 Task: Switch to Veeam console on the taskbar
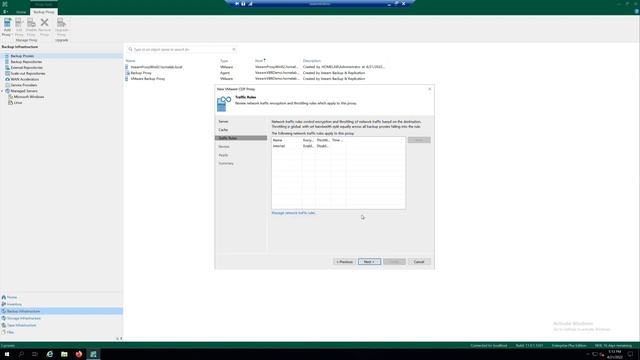click(x=93, y=354)
